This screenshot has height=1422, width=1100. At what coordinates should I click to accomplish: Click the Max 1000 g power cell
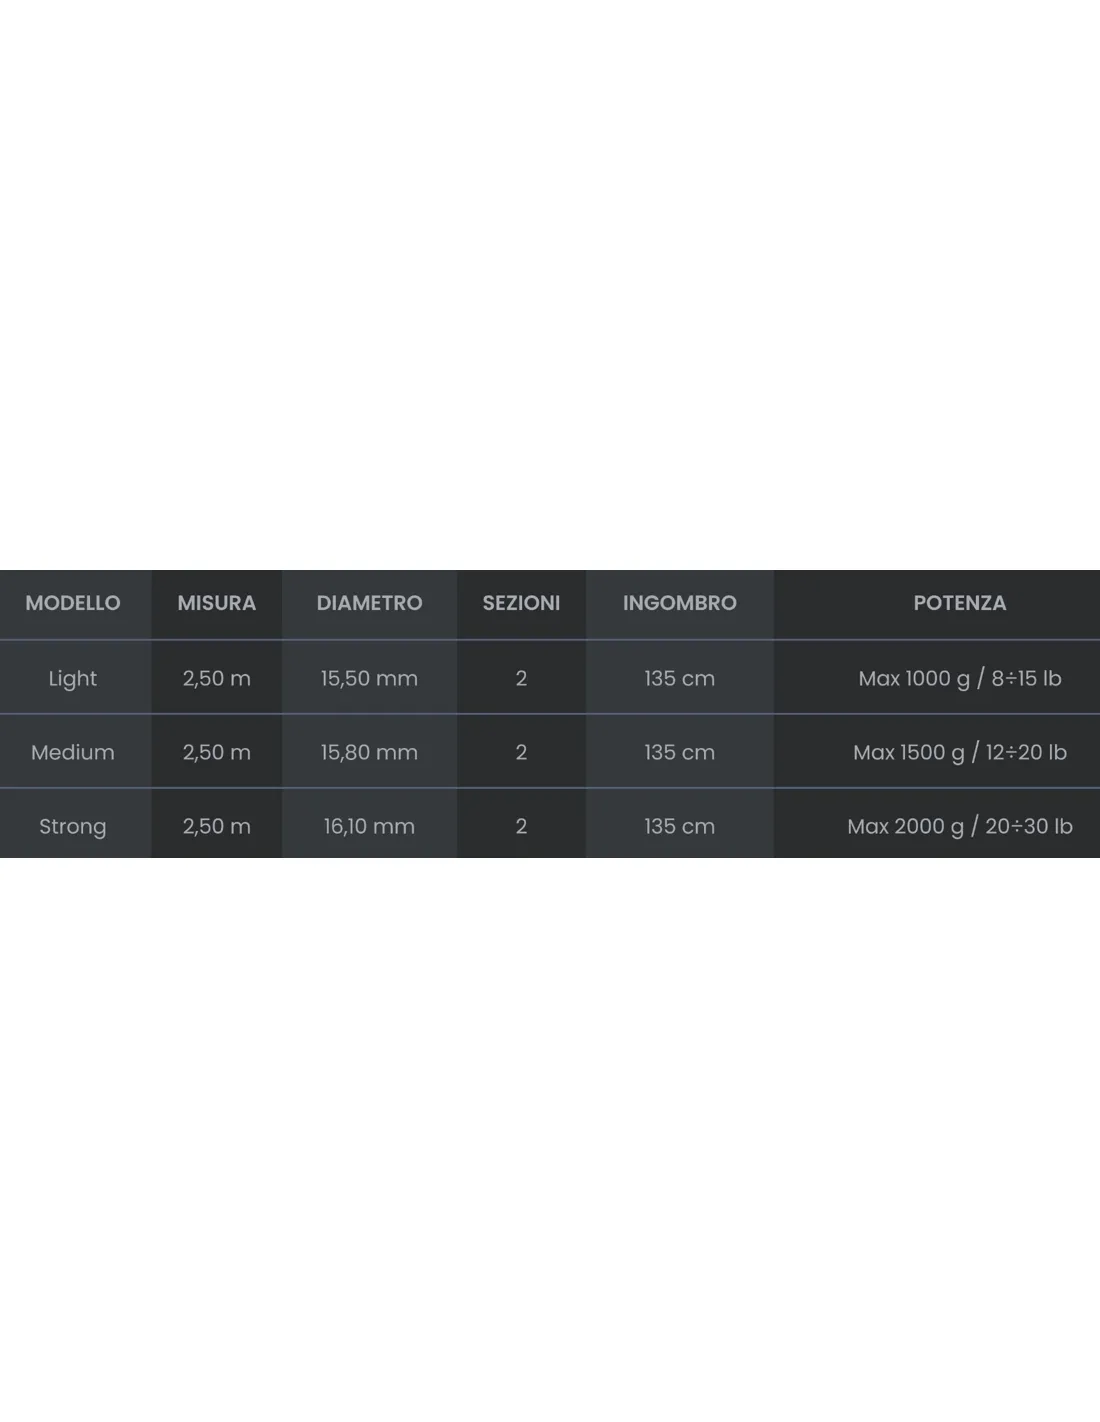[960, 678]
